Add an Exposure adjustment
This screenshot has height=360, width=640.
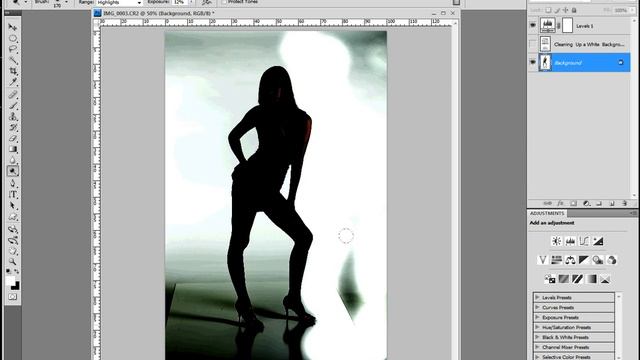point(598,241)
